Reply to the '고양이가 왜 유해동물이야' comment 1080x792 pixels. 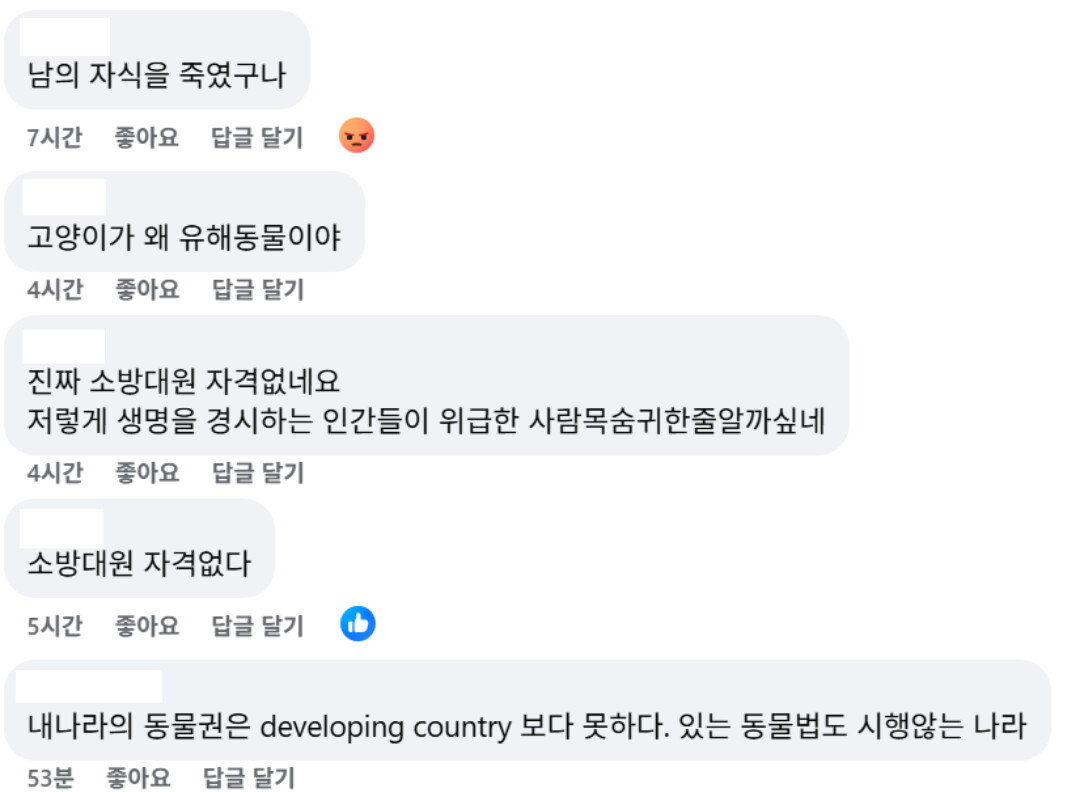pyautogui.click(x=257, y=290)
